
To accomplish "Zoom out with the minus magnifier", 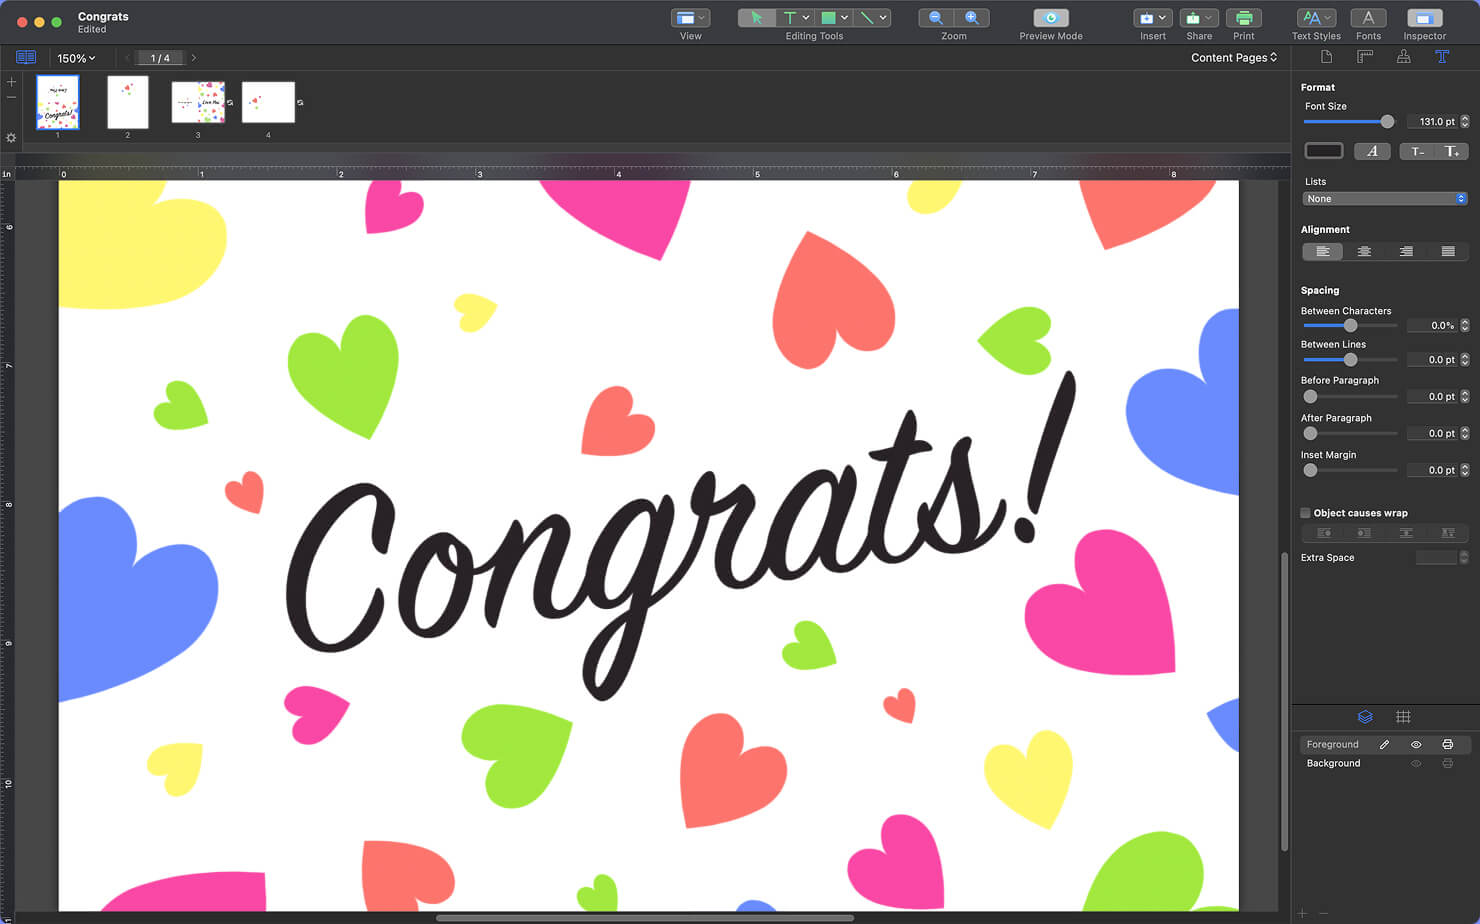I will (x=936, y=18).
